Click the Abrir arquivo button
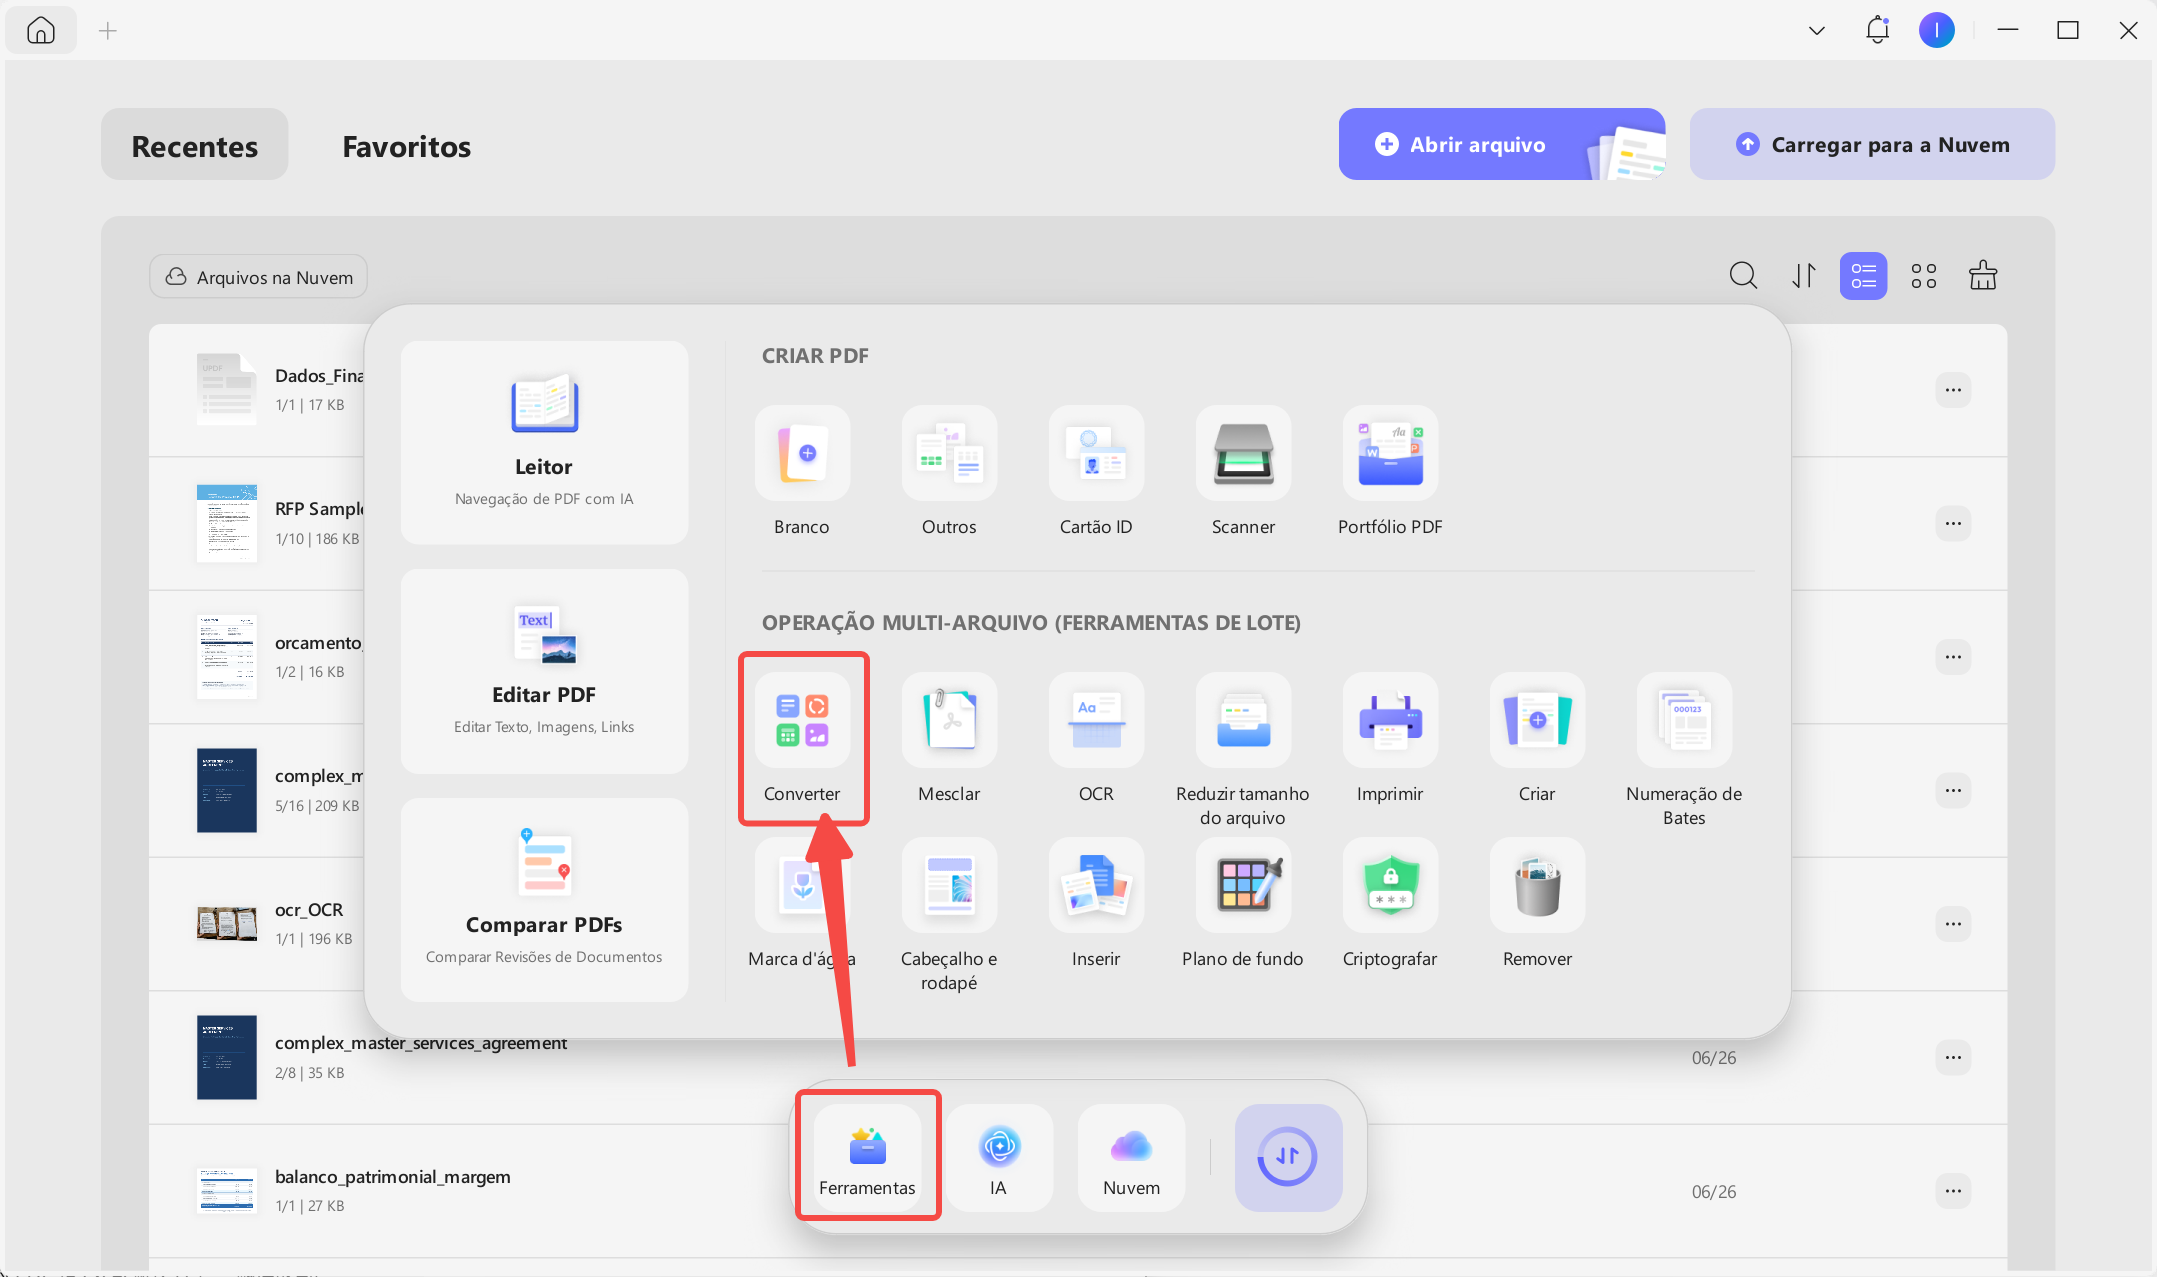Image resolution: width=2157 pixels, height=1277 pixels. pyautogui.click(x=1501, y=144)
